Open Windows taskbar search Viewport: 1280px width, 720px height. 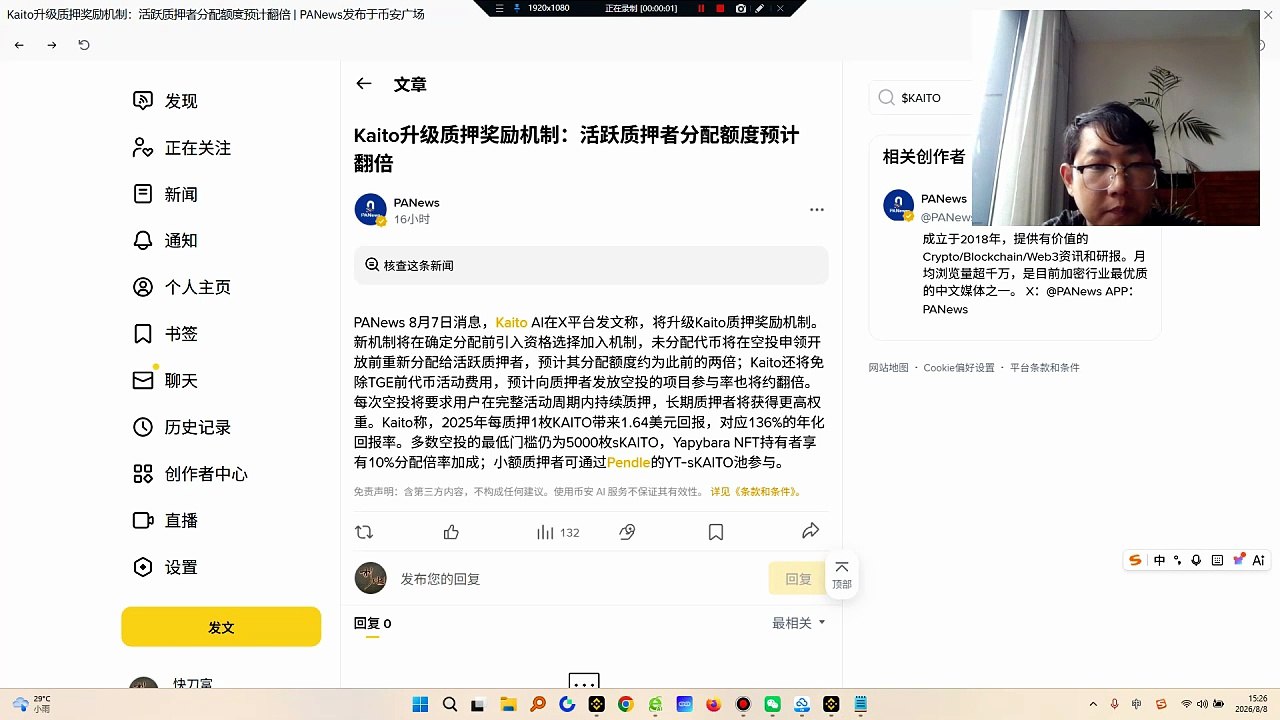pos(450,704)
